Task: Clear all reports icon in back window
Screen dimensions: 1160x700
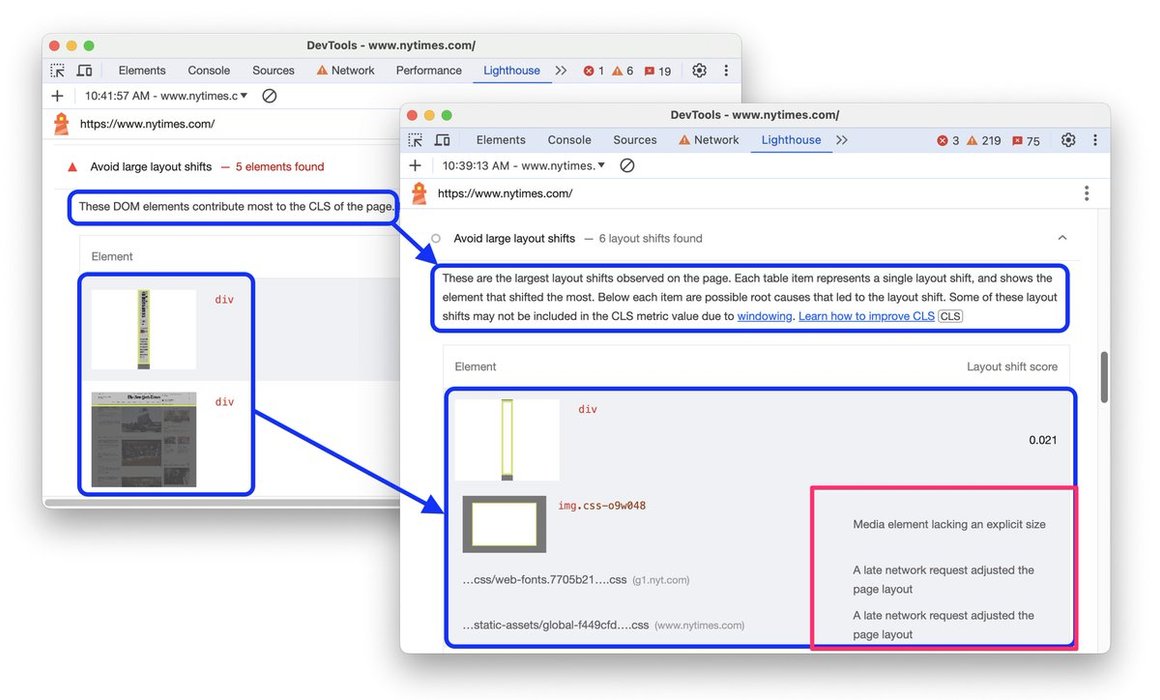Action: pos(269,95)
